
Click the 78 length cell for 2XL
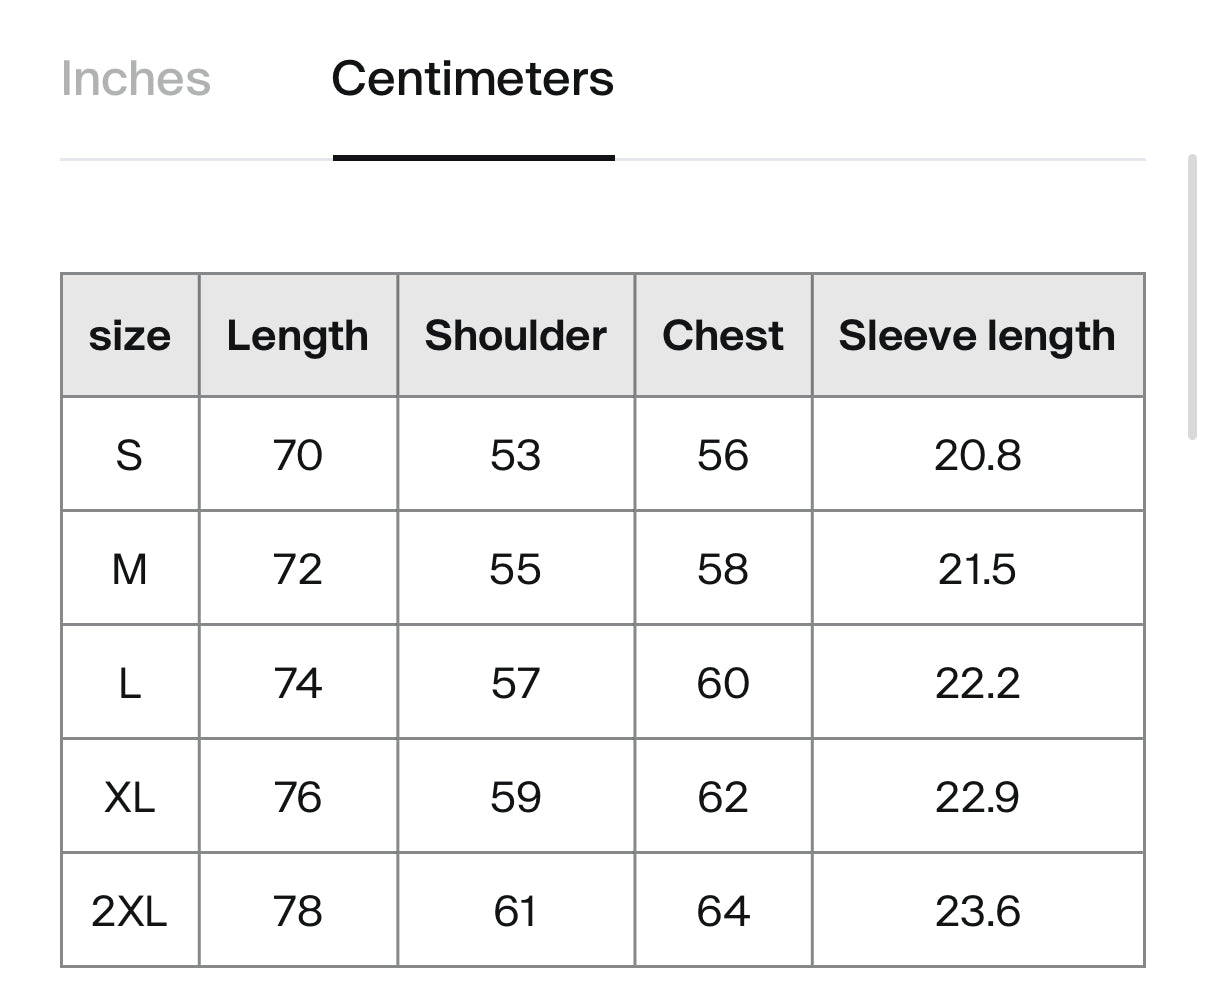298,911
